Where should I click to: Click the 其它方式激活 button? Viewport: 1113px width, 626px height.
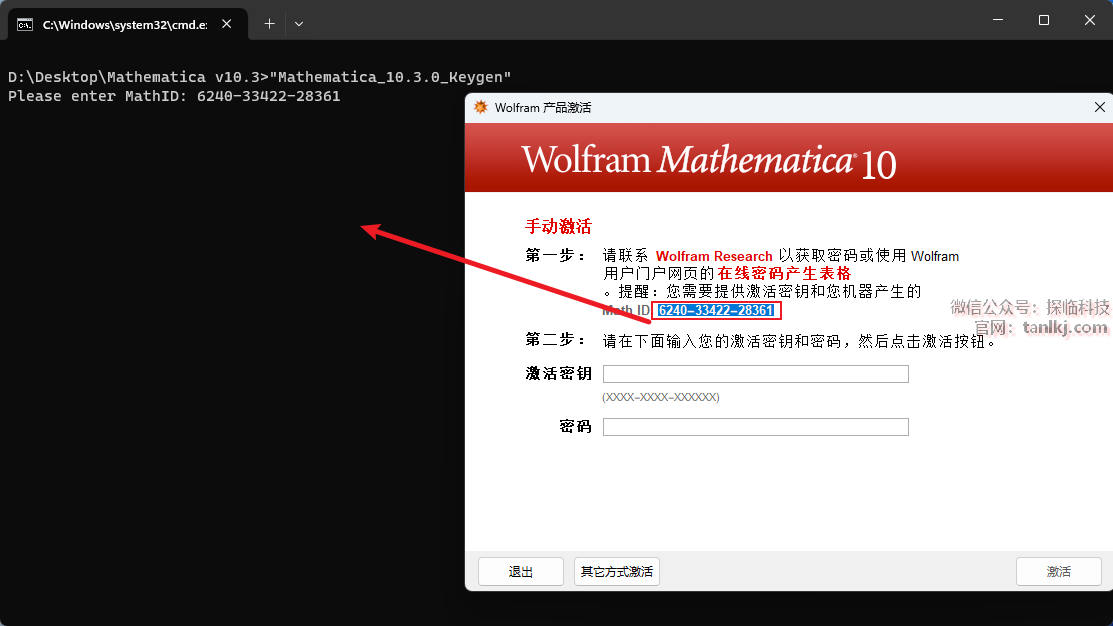click(x=617, y=571)
